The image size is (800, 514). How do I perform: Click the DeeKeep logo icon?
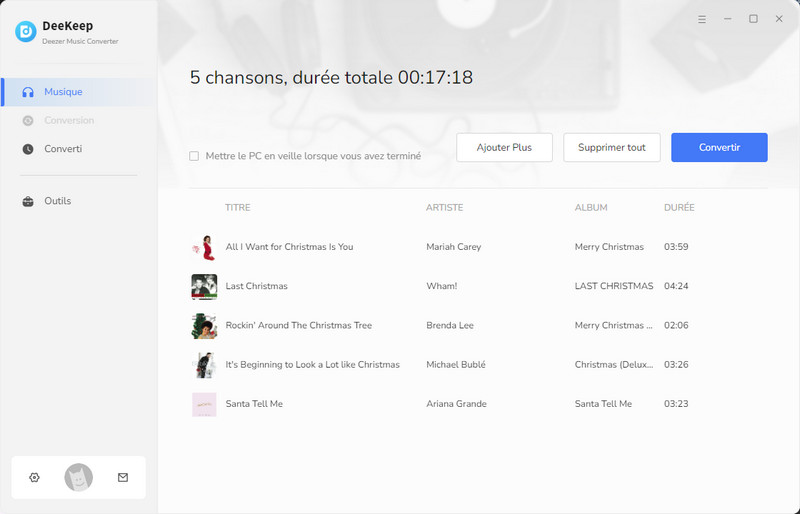point(26,32)
